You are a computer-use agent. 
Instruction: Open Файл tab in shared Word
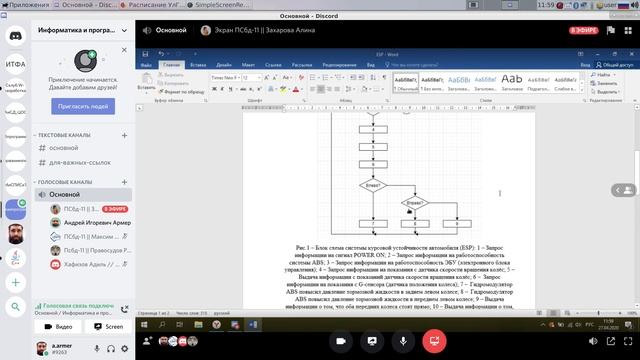(x=146, y=65)
